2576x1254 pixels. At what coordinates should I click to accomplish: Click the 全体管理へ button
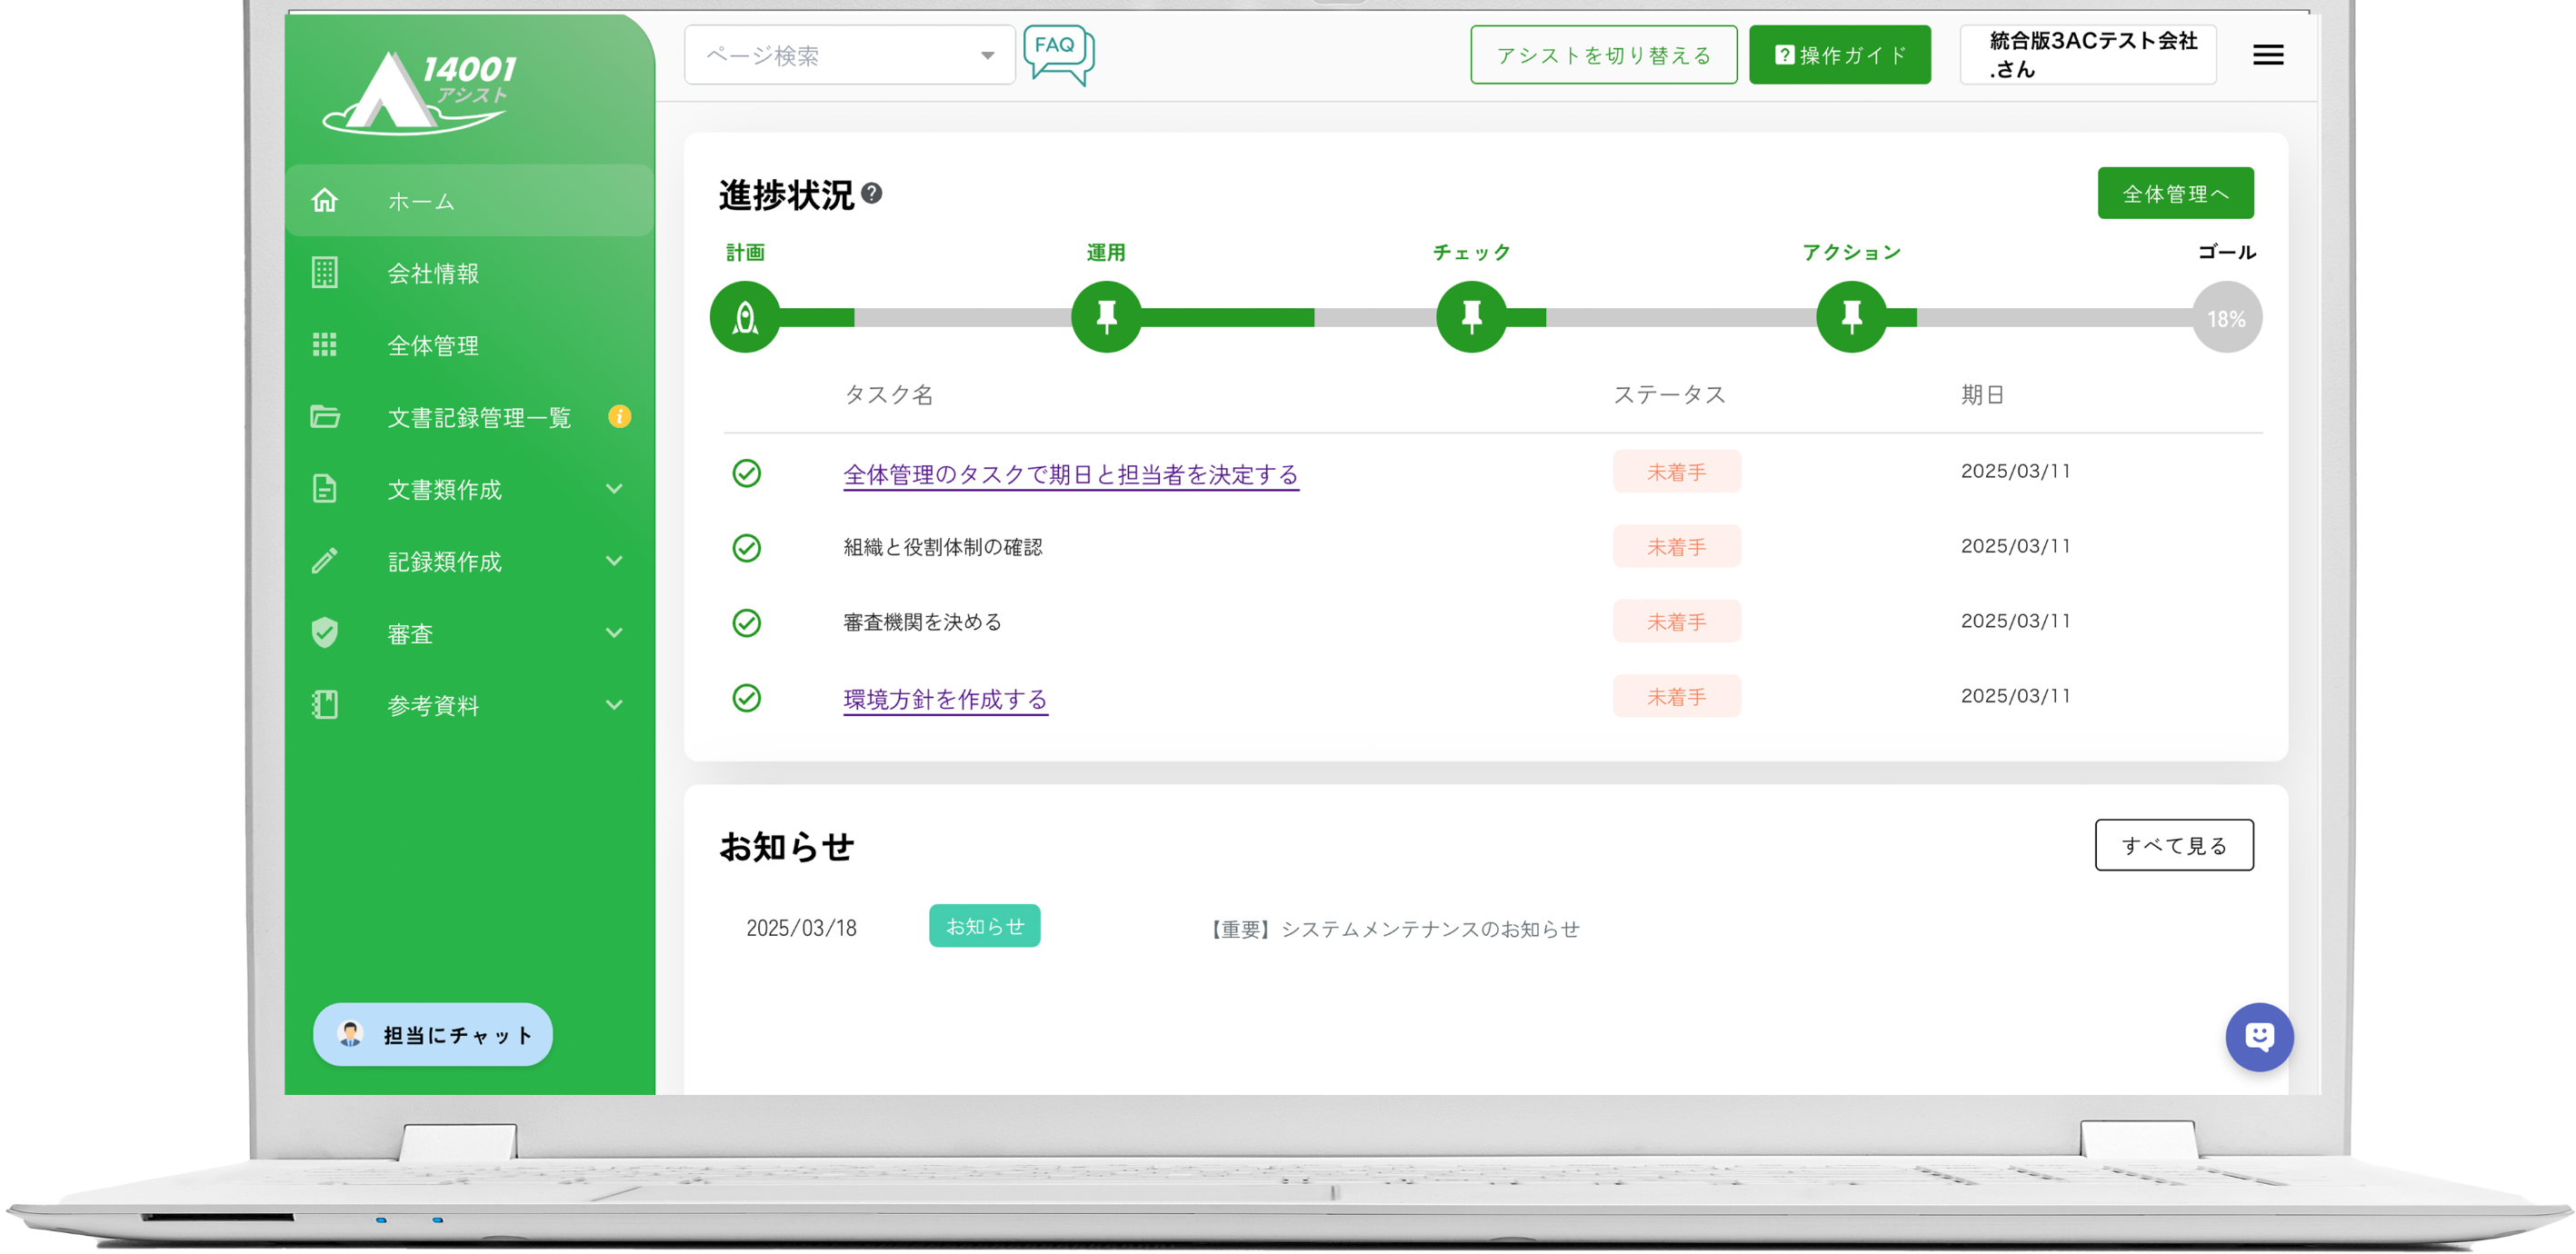pos(2174,193)
